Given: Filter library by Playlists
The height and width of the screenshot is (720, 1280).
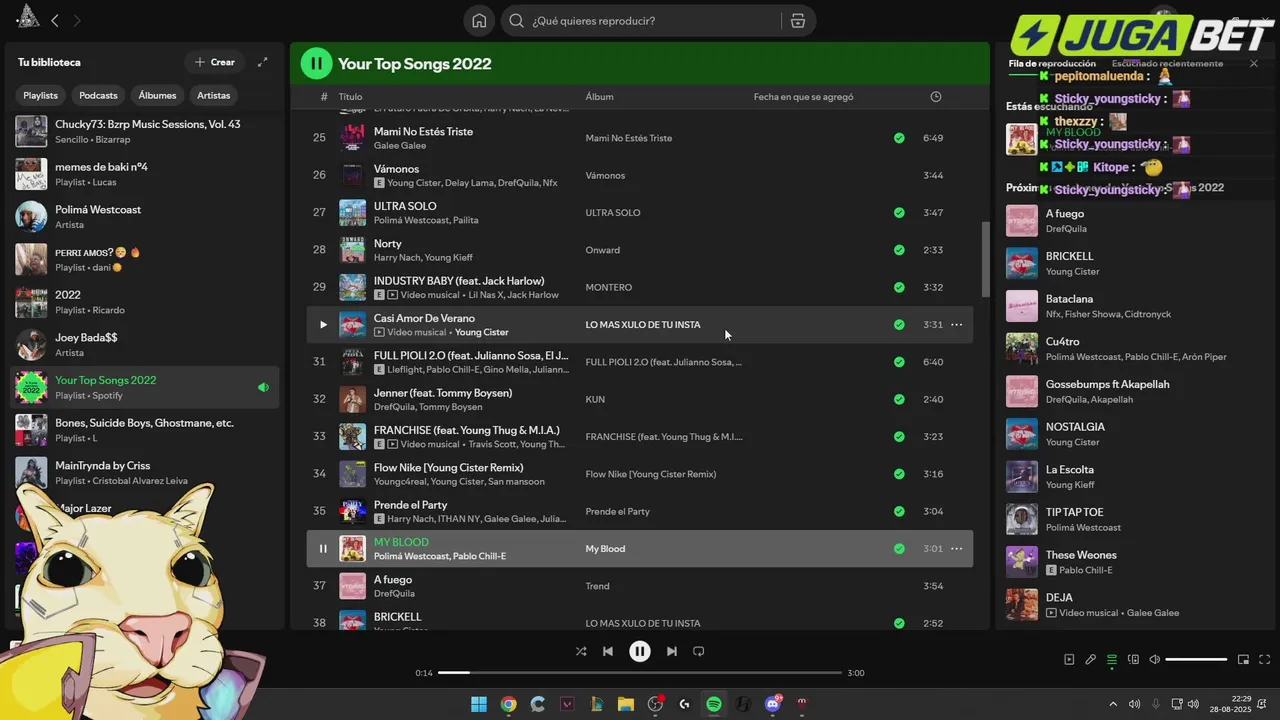Looking at the screenshot, I should 41,95.
